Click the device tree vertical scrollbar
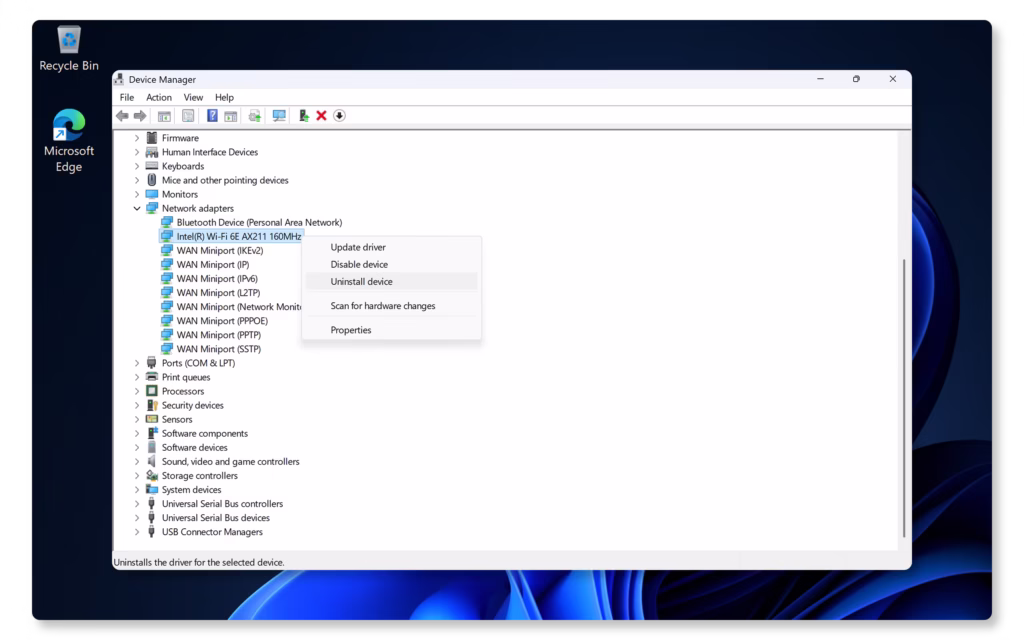 904,398
